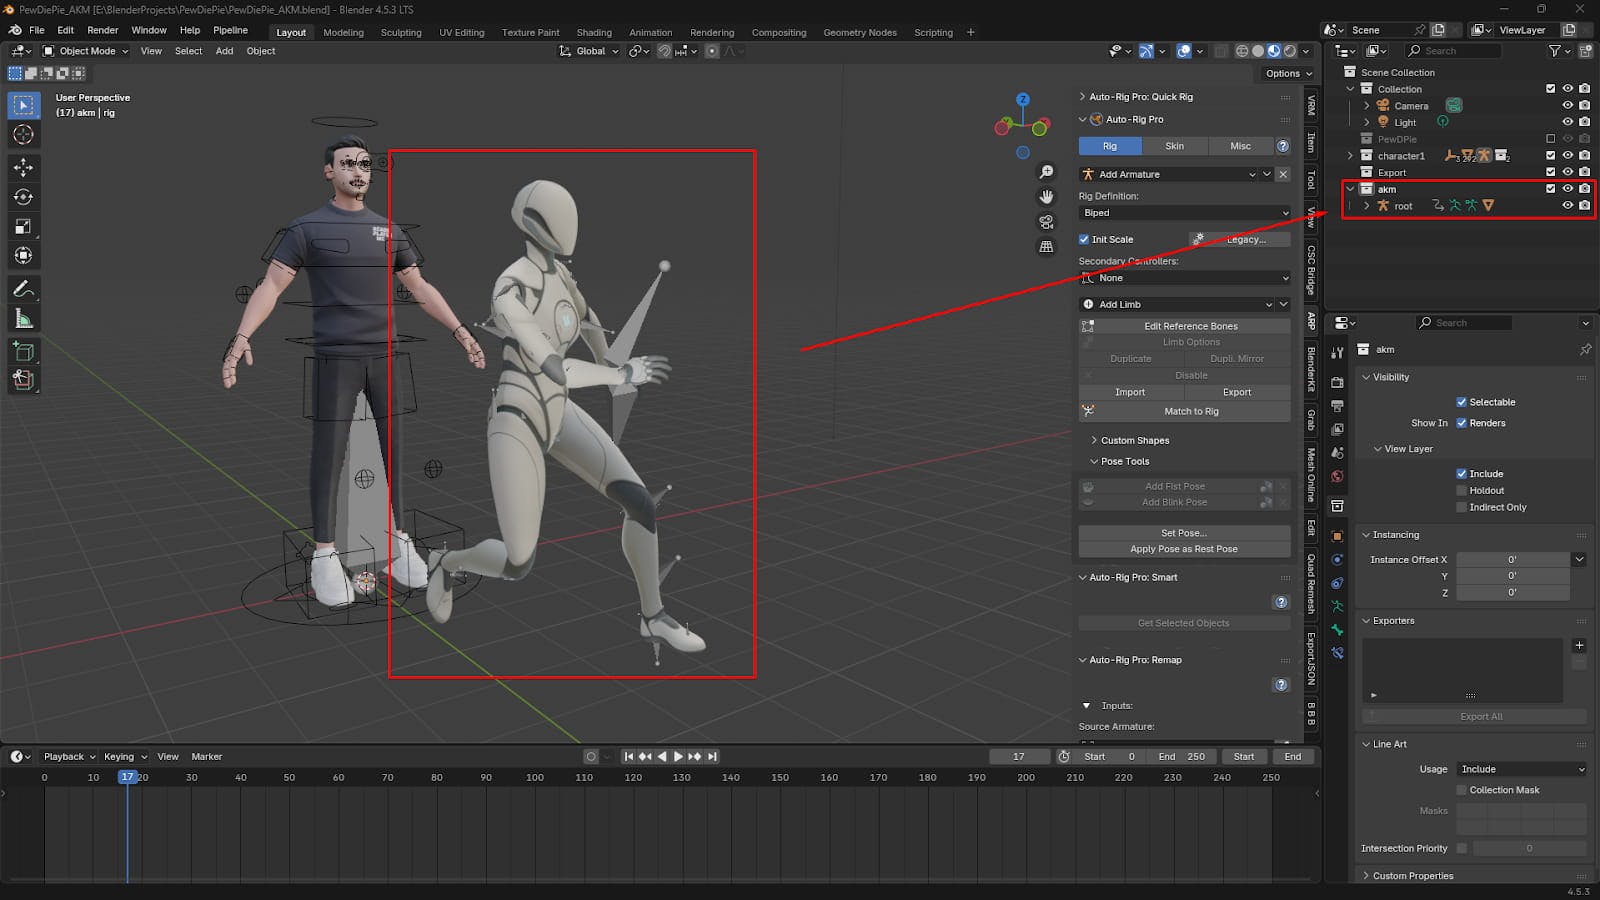The height and width of the screenshot is (900, 1600).
Task: Expand the character1 collection
Action: coord(1351,156)
